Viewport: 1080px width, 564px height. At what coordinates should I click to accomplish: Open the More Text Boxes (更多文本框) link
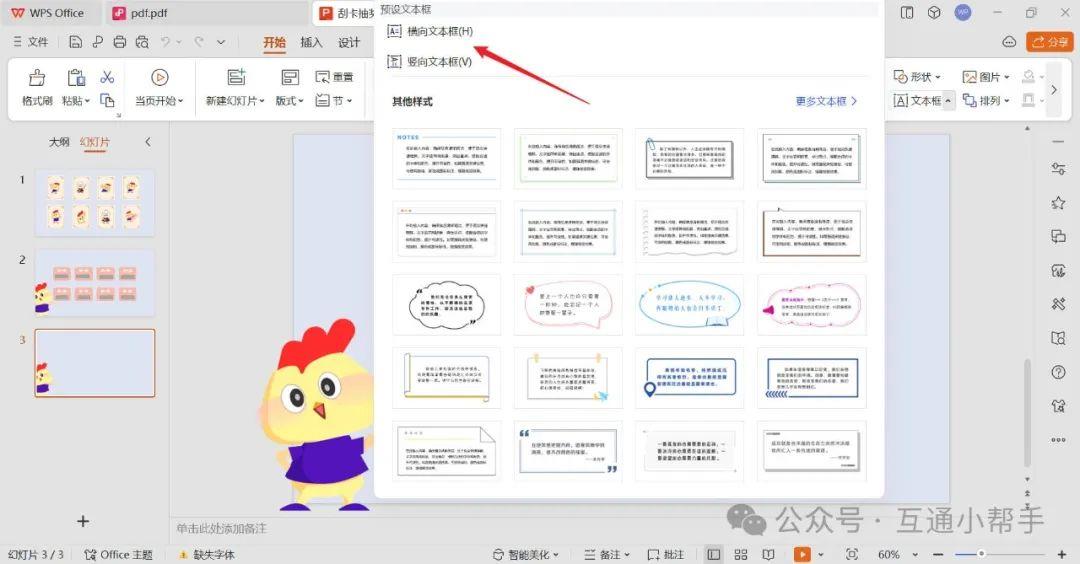tap(826, 101)
